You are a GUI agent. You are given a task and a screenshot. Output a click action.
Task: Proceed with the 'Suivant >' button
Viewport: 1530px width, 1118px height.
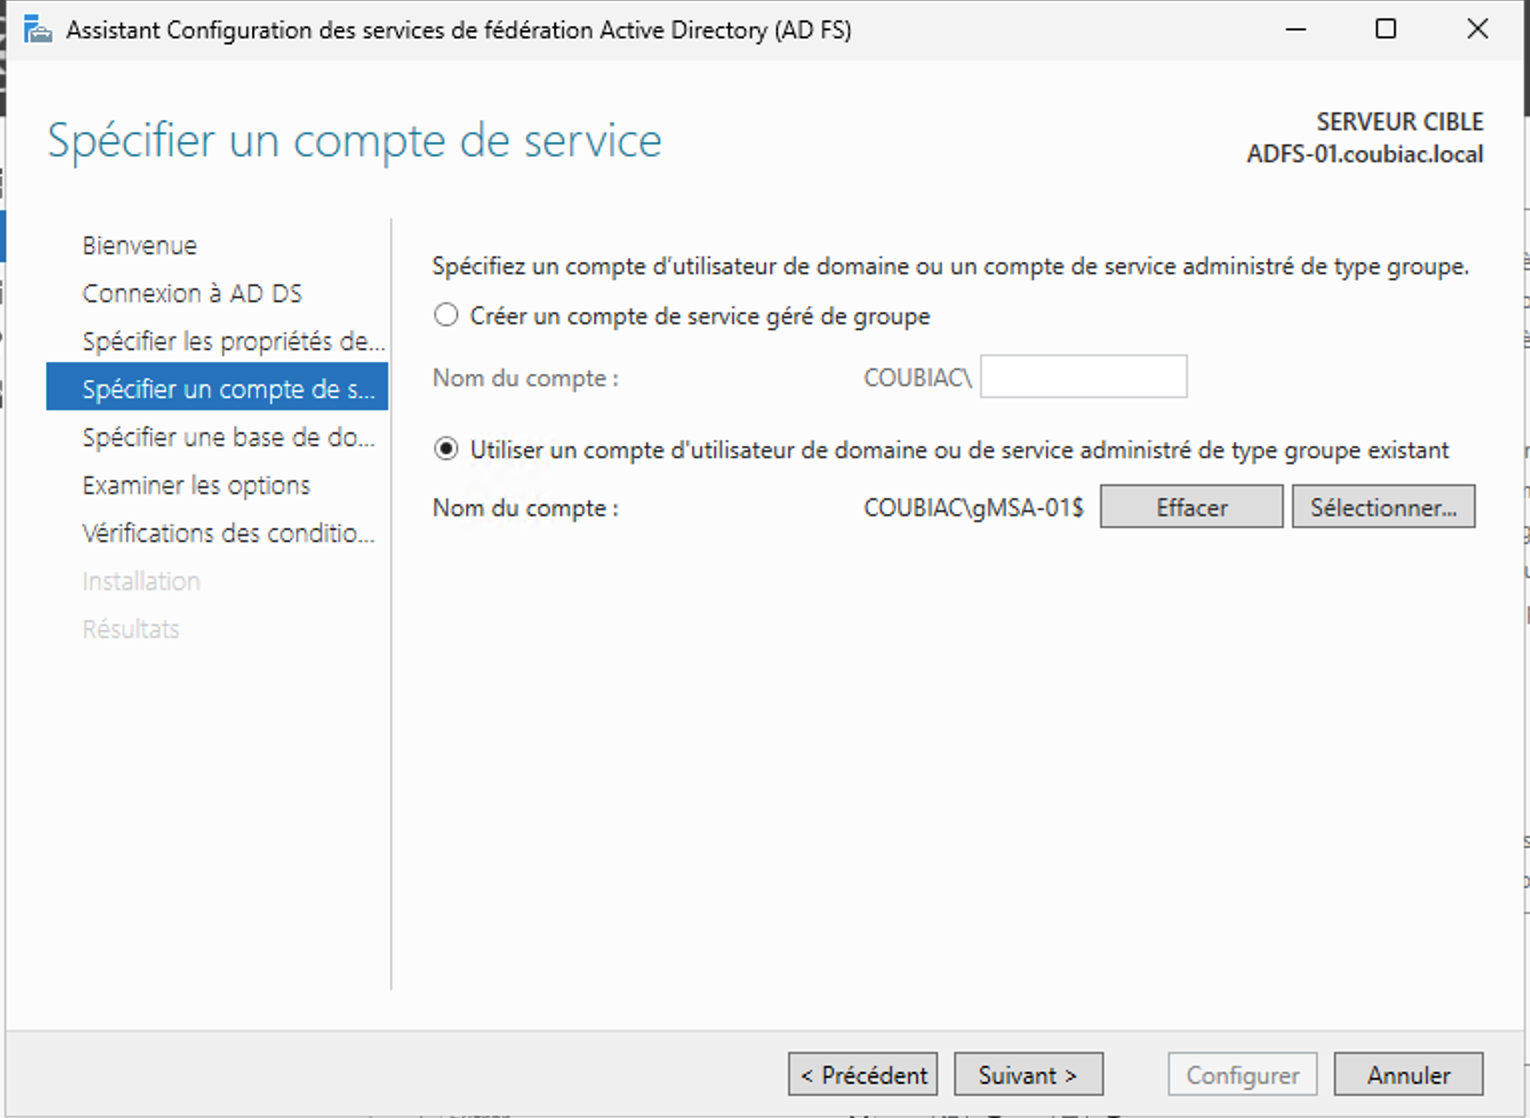(1028, 1075)
